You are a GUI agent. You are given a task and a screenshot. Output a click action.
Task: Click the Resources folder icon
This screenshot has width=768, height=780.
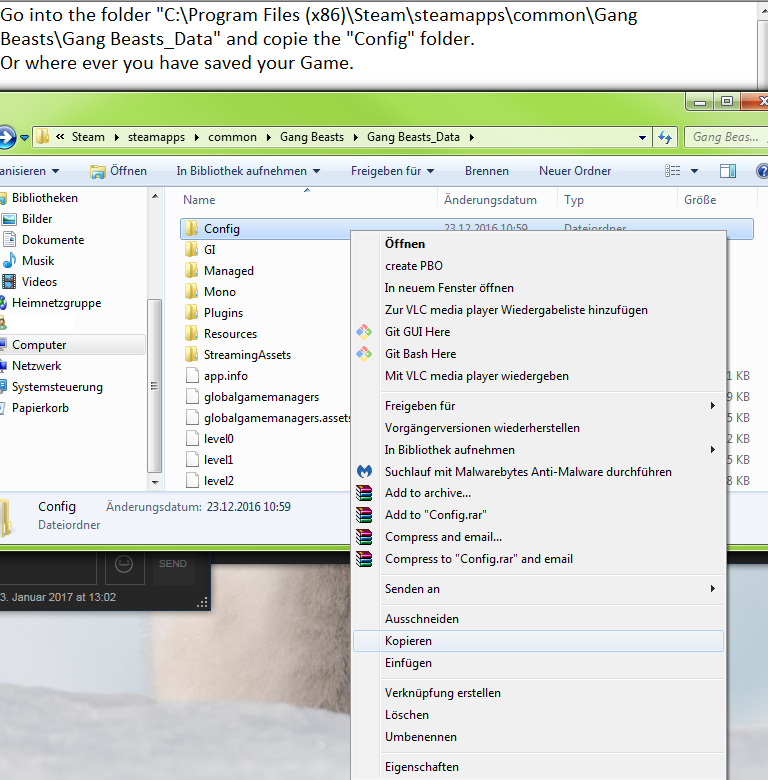pos(192,333)
